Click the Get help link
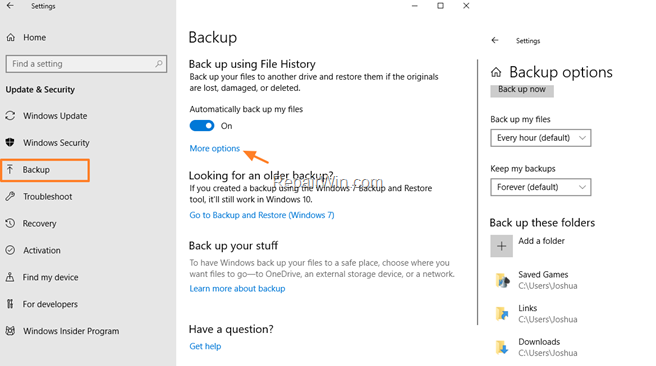The image size is (656, 366). pos(205,346)
